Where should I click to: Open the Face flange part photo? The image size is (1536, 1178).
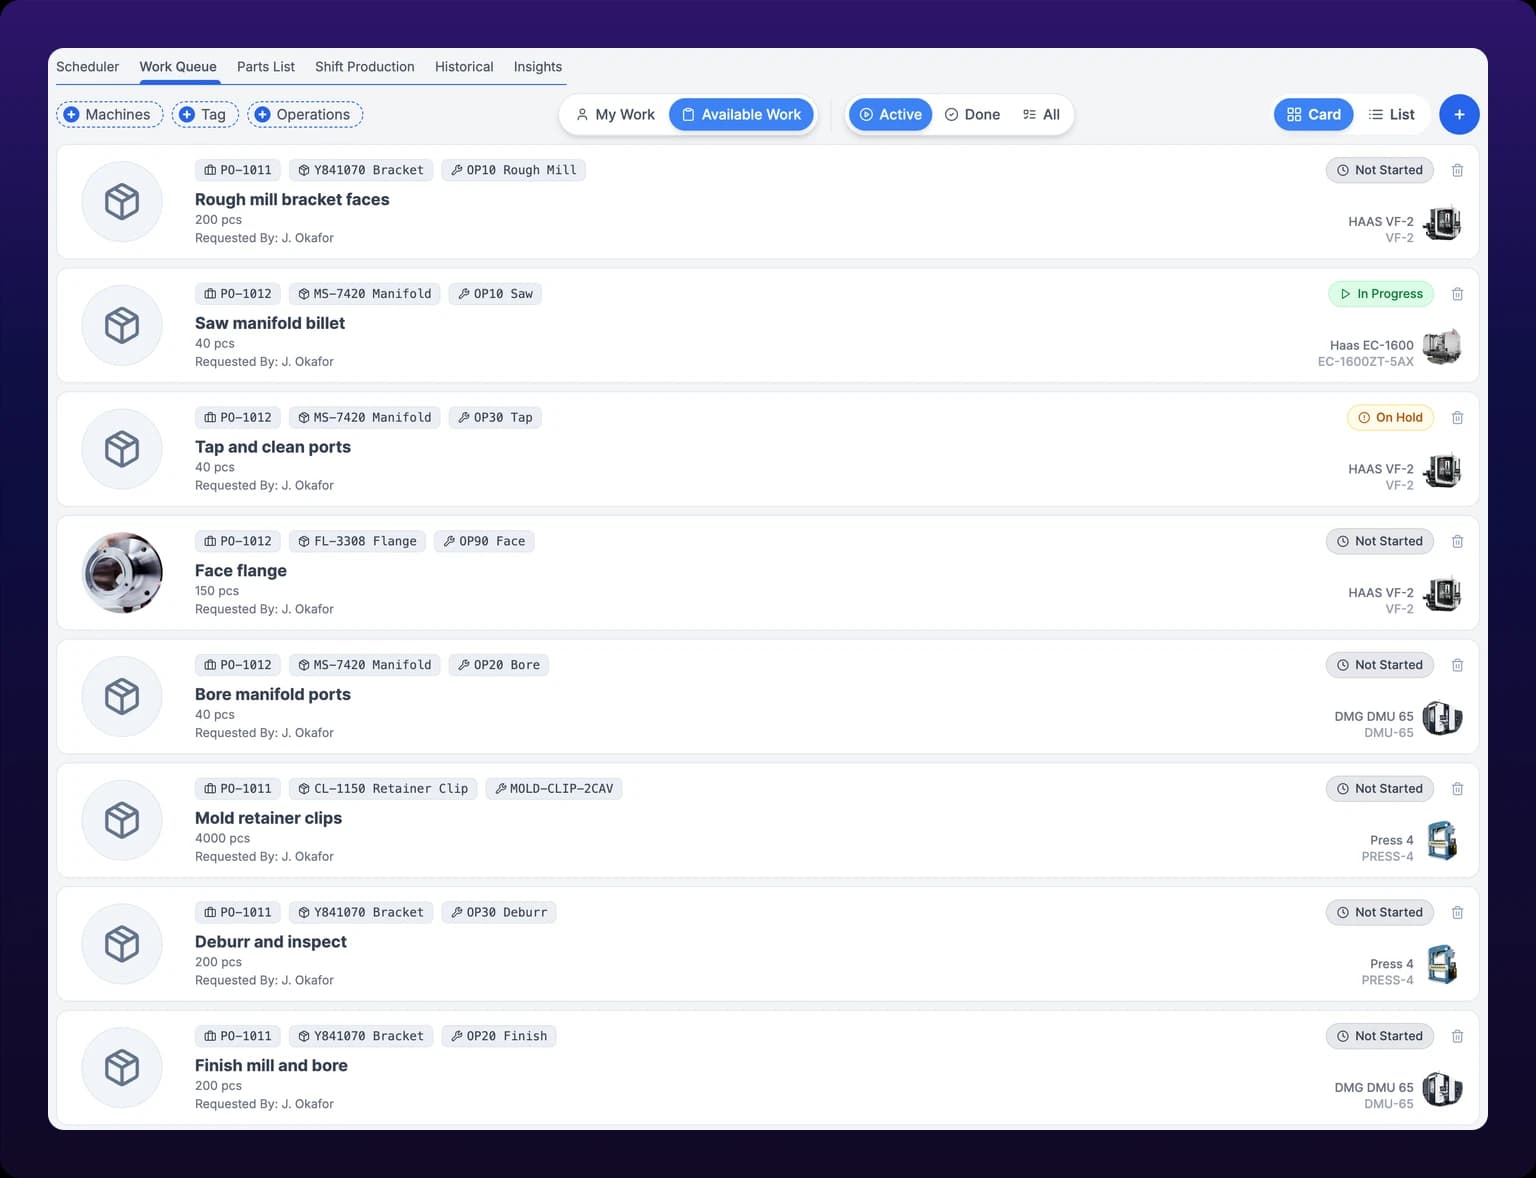click(x=122, y=573)
